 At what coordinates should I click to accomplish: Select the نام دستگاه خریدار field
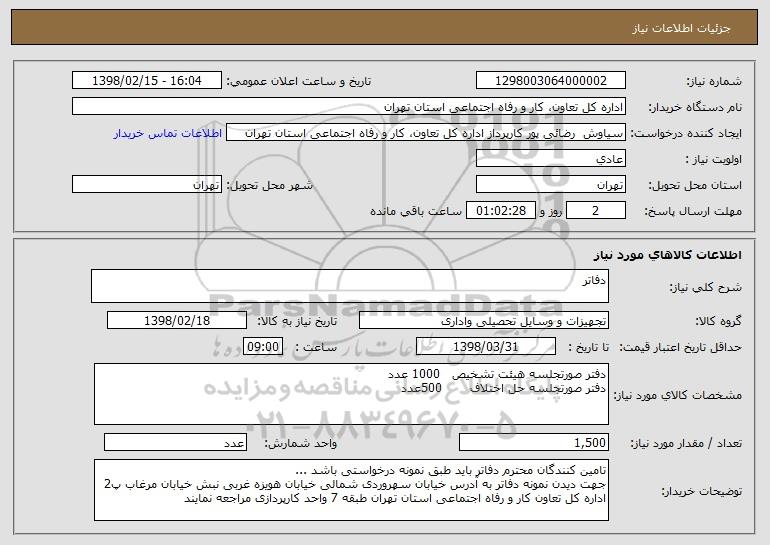coord(349,107)
